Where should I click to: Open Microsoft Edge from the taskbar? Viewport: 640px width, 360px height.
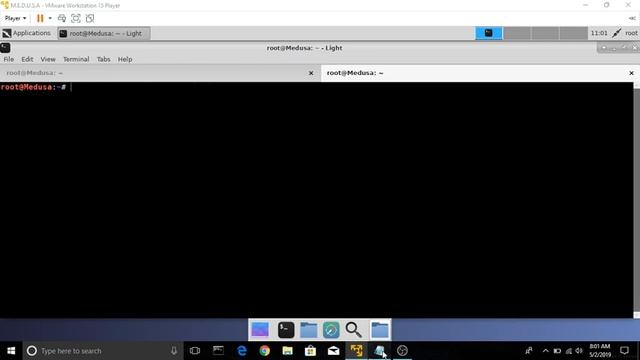click(242, 351)
